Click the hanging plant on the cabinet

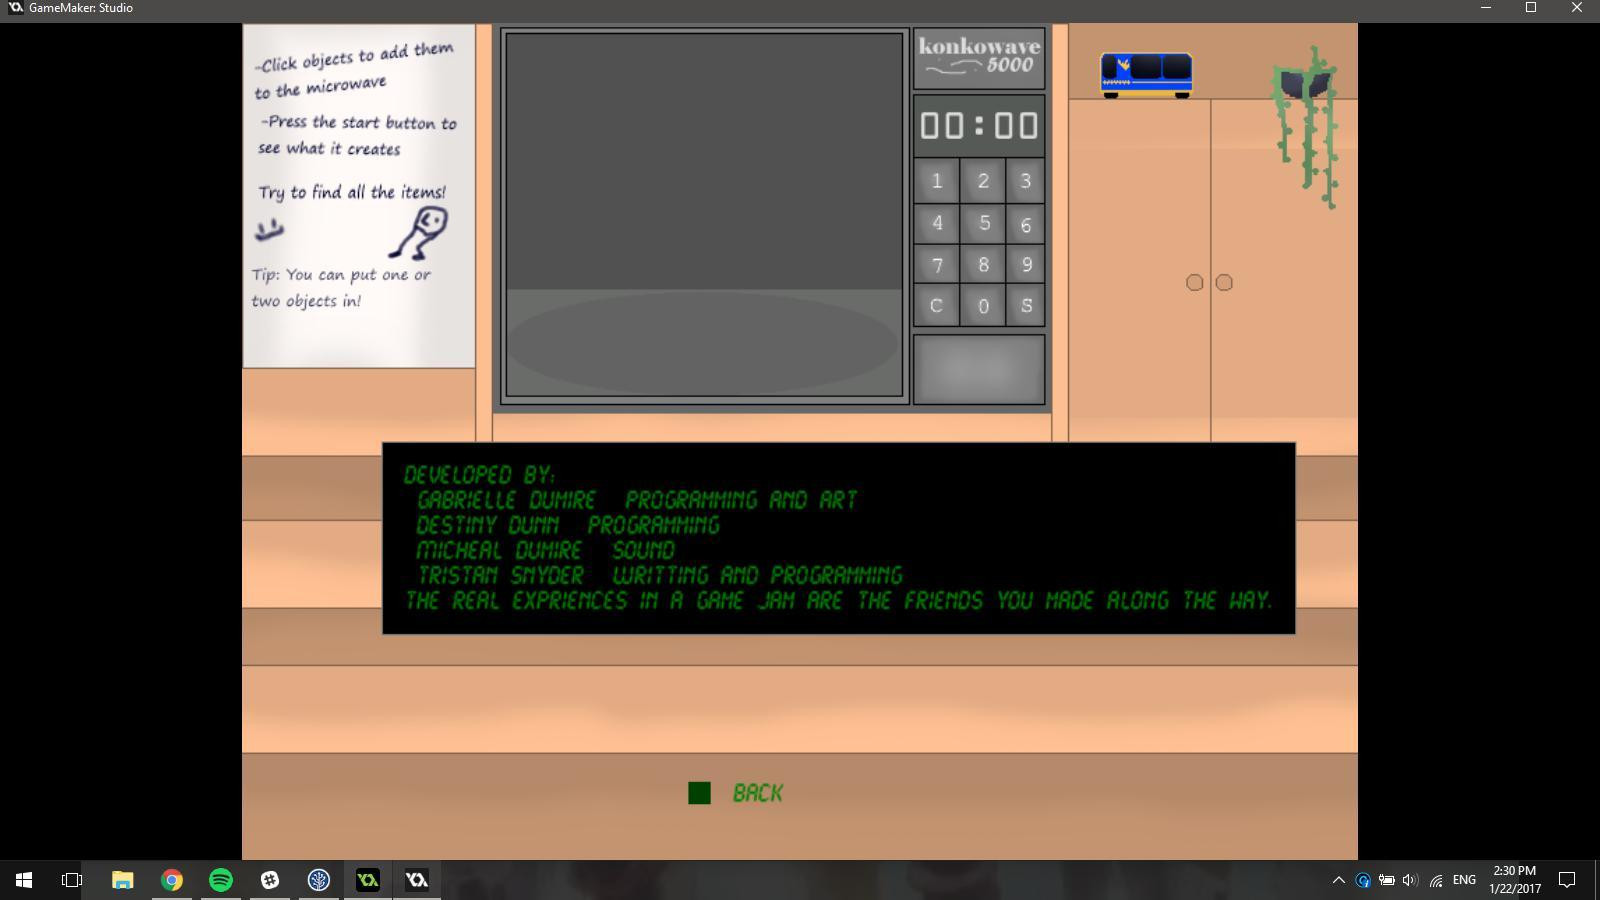(1306, 127)
